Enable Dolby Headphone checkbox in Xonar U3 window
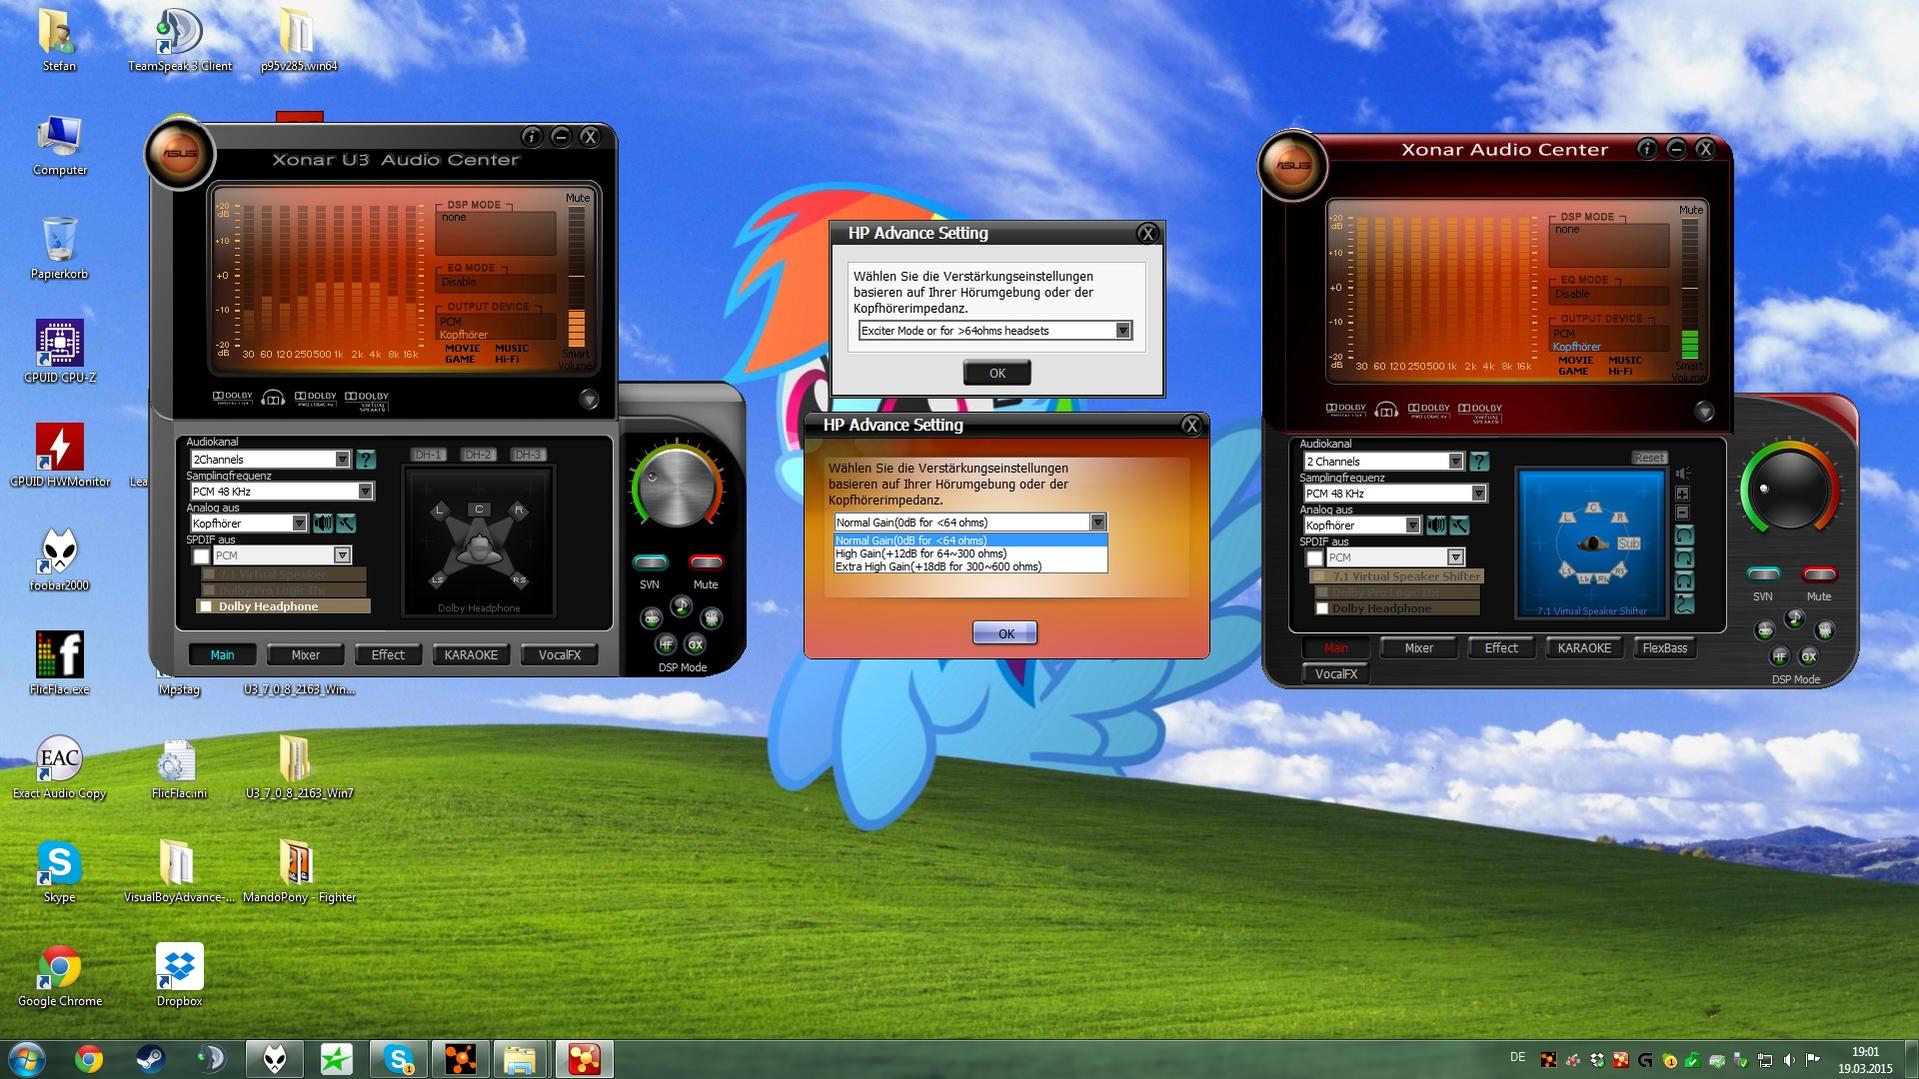 (207, 607)
